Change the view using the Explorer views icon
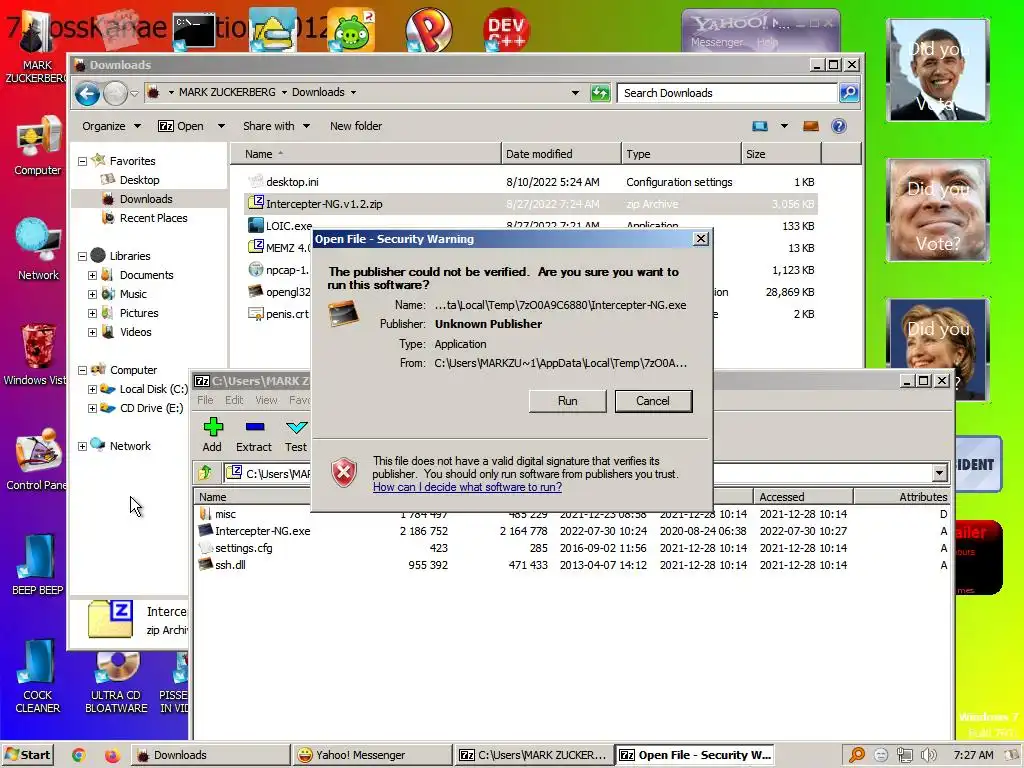 [x=760, y=126]
